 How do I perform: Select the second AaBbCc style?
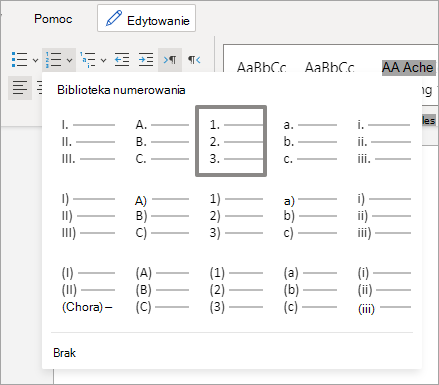(x=329, y=67)
